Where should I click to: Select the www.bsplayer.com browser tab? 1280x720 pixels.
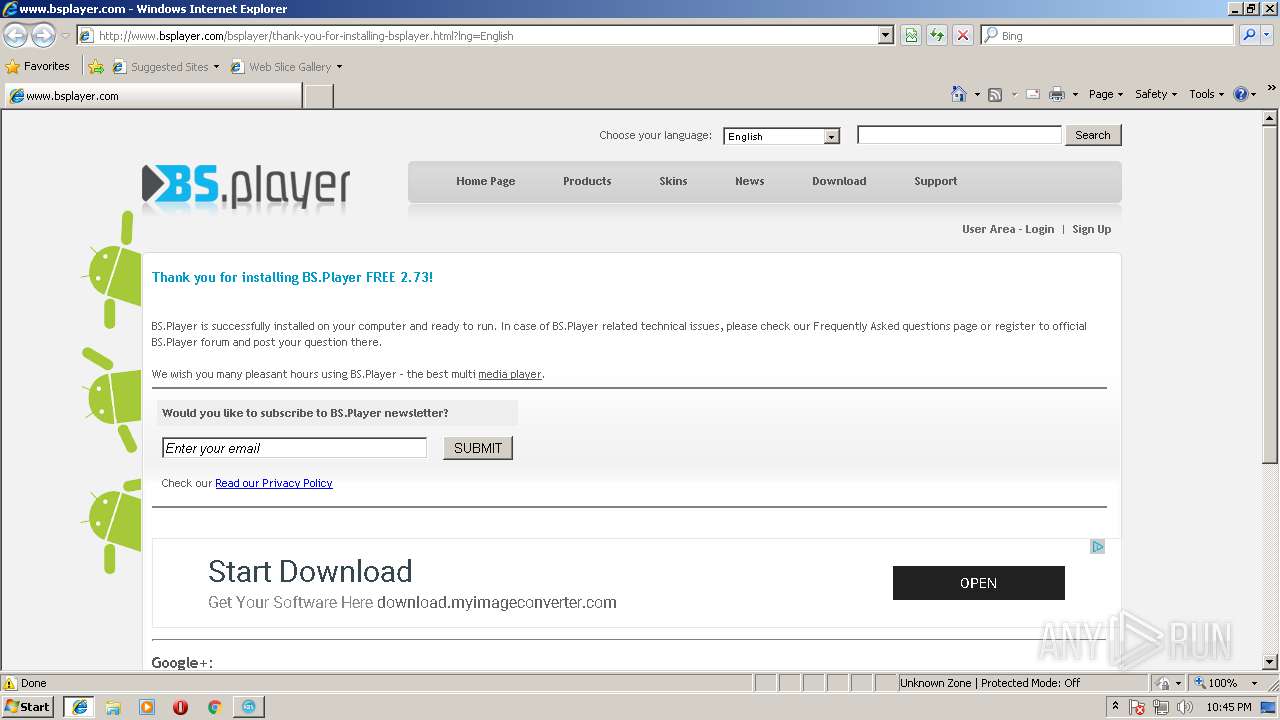(x=153, y=96)
